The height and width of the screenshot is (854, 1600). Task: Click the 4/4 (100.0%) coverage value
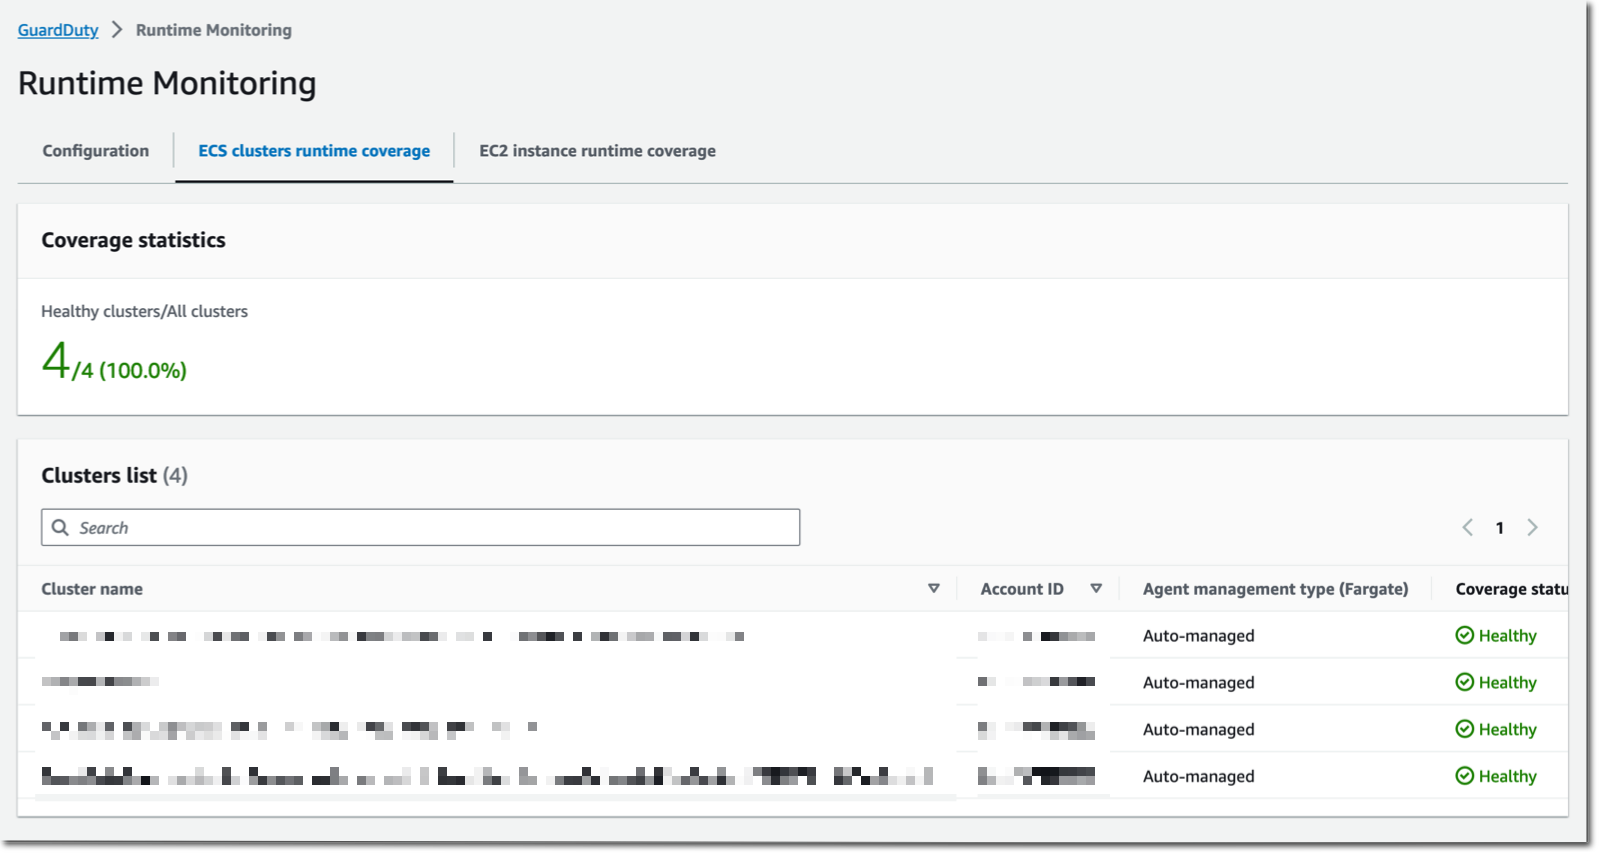click(x=114, y=362)
